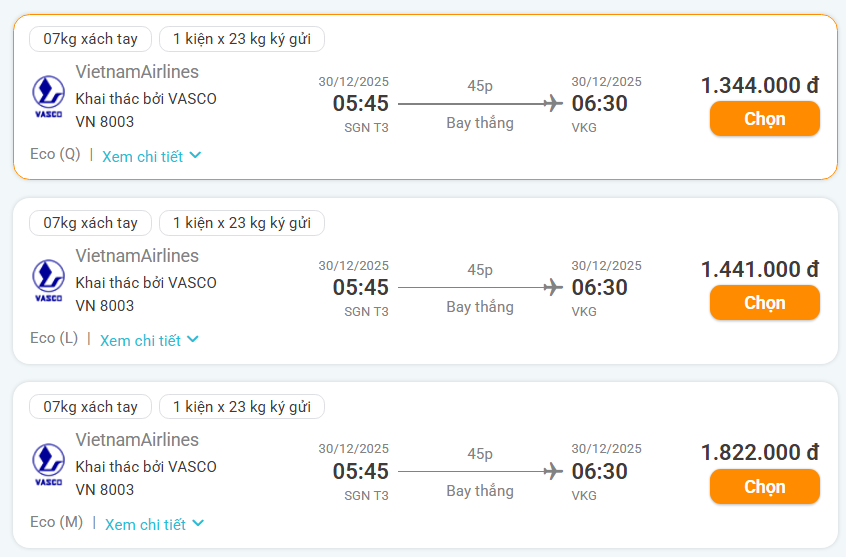846x557 pixels.
Task: Click VASCO logo on the 1.441.000 đ flight
Action: (48, 281)
